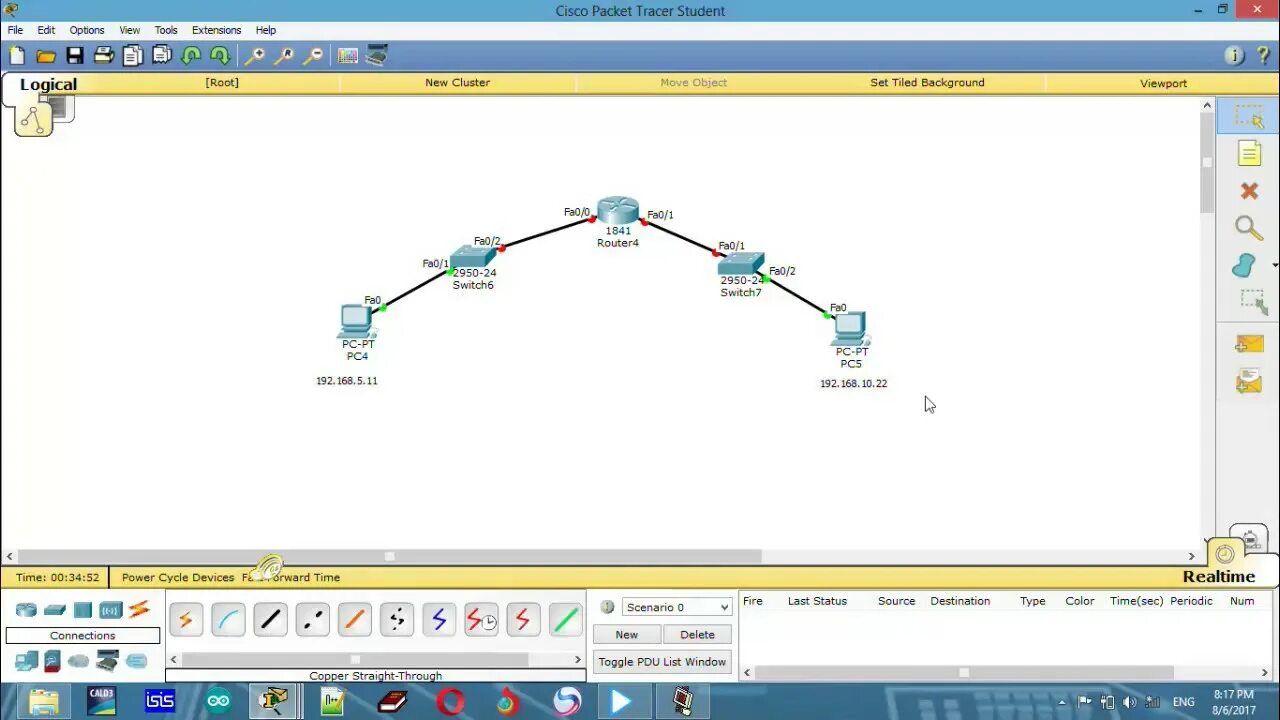Reset the workspace zoom
The width and height of the screenshot is (1280, 720).
(284, 56)
